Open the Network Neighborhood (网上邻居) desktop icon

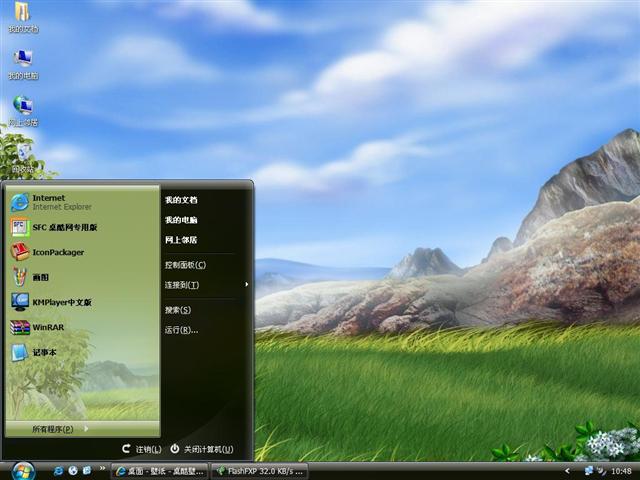[x=23, y=111]
